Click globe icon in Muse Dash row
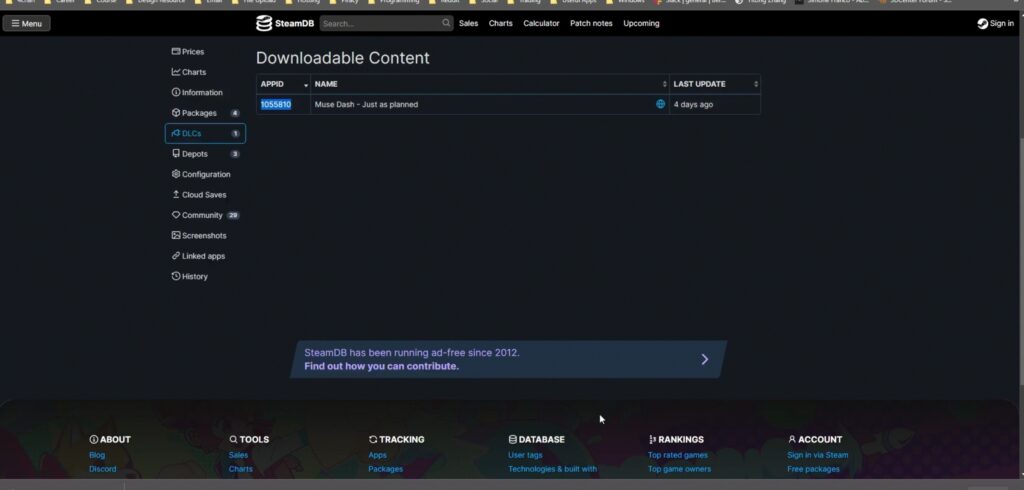Screen dimensions: 1024x490 pyautogui.click(x=660, y=104)
